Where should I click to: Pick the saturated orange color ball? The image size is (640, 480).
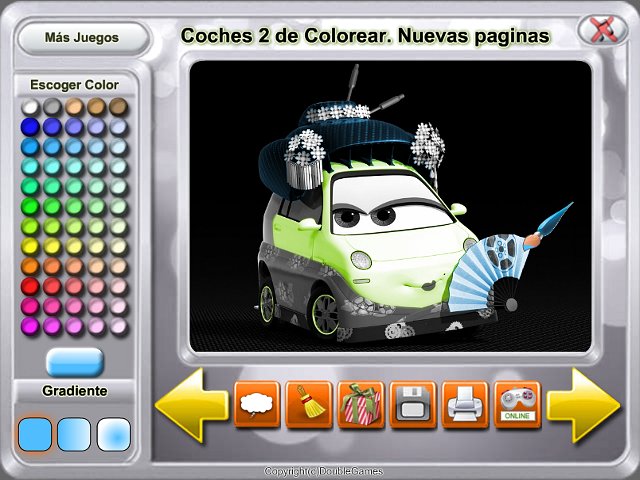(x=30, y=267)
